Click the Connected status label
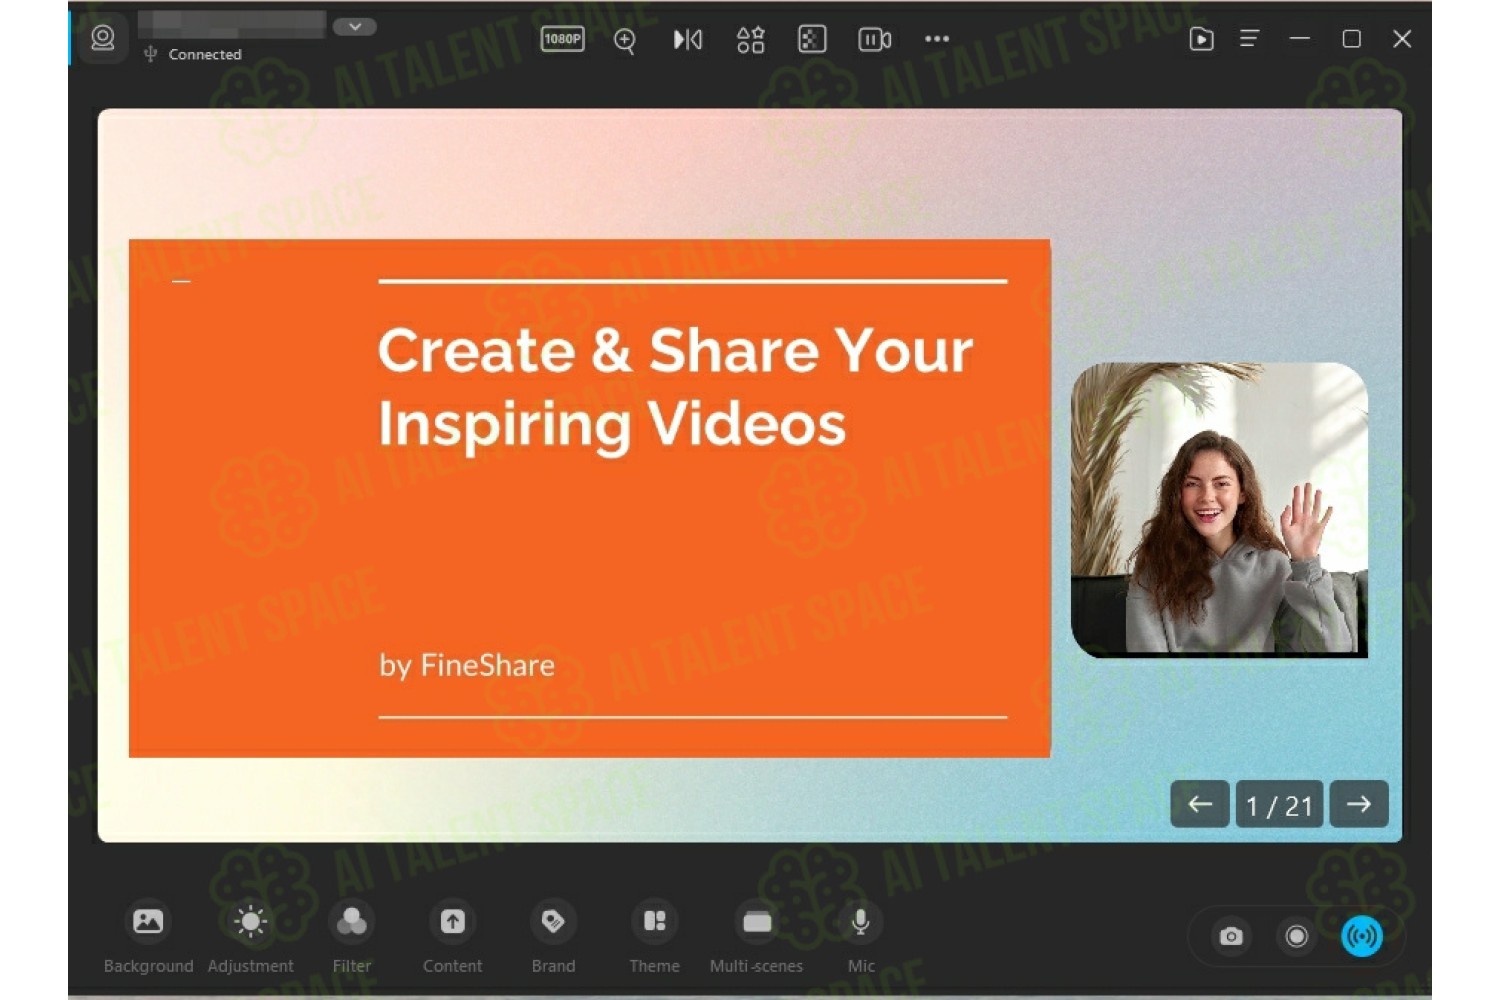 204,55
